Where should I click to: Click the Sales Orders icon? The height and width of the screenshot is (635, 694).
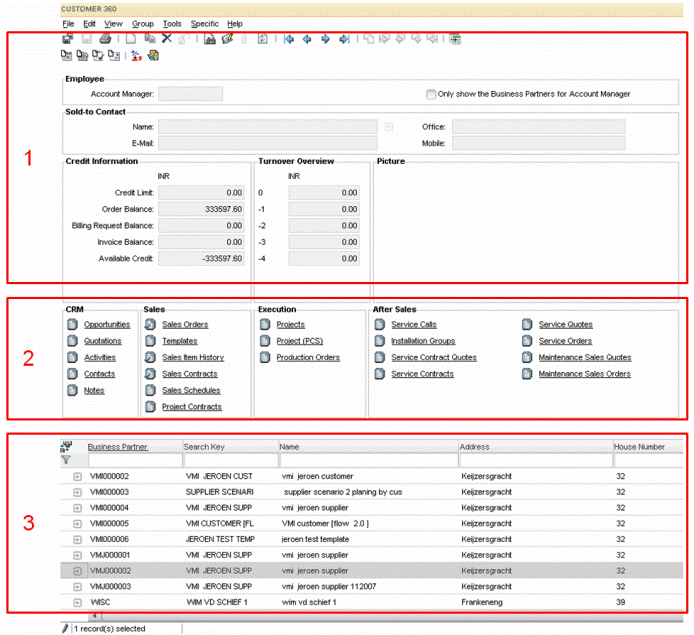coord(150,325)
